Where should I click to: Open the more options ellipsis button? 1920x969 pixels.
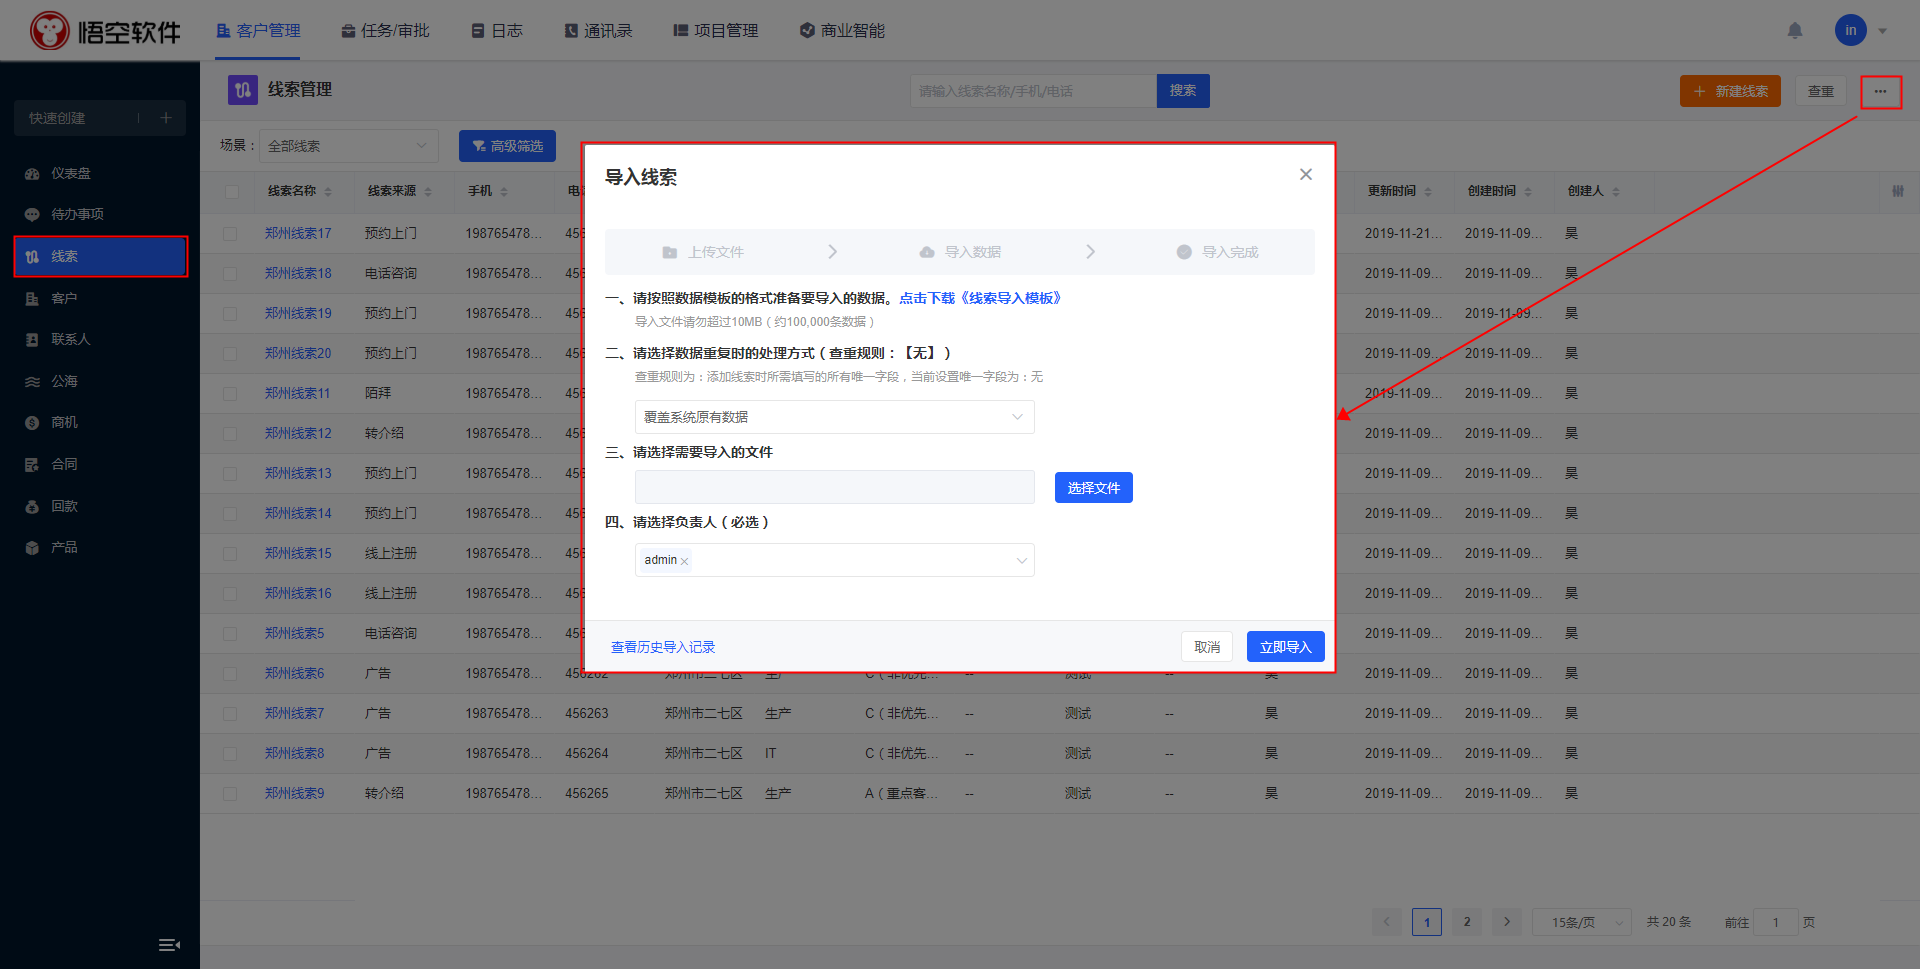(1880, 92)
